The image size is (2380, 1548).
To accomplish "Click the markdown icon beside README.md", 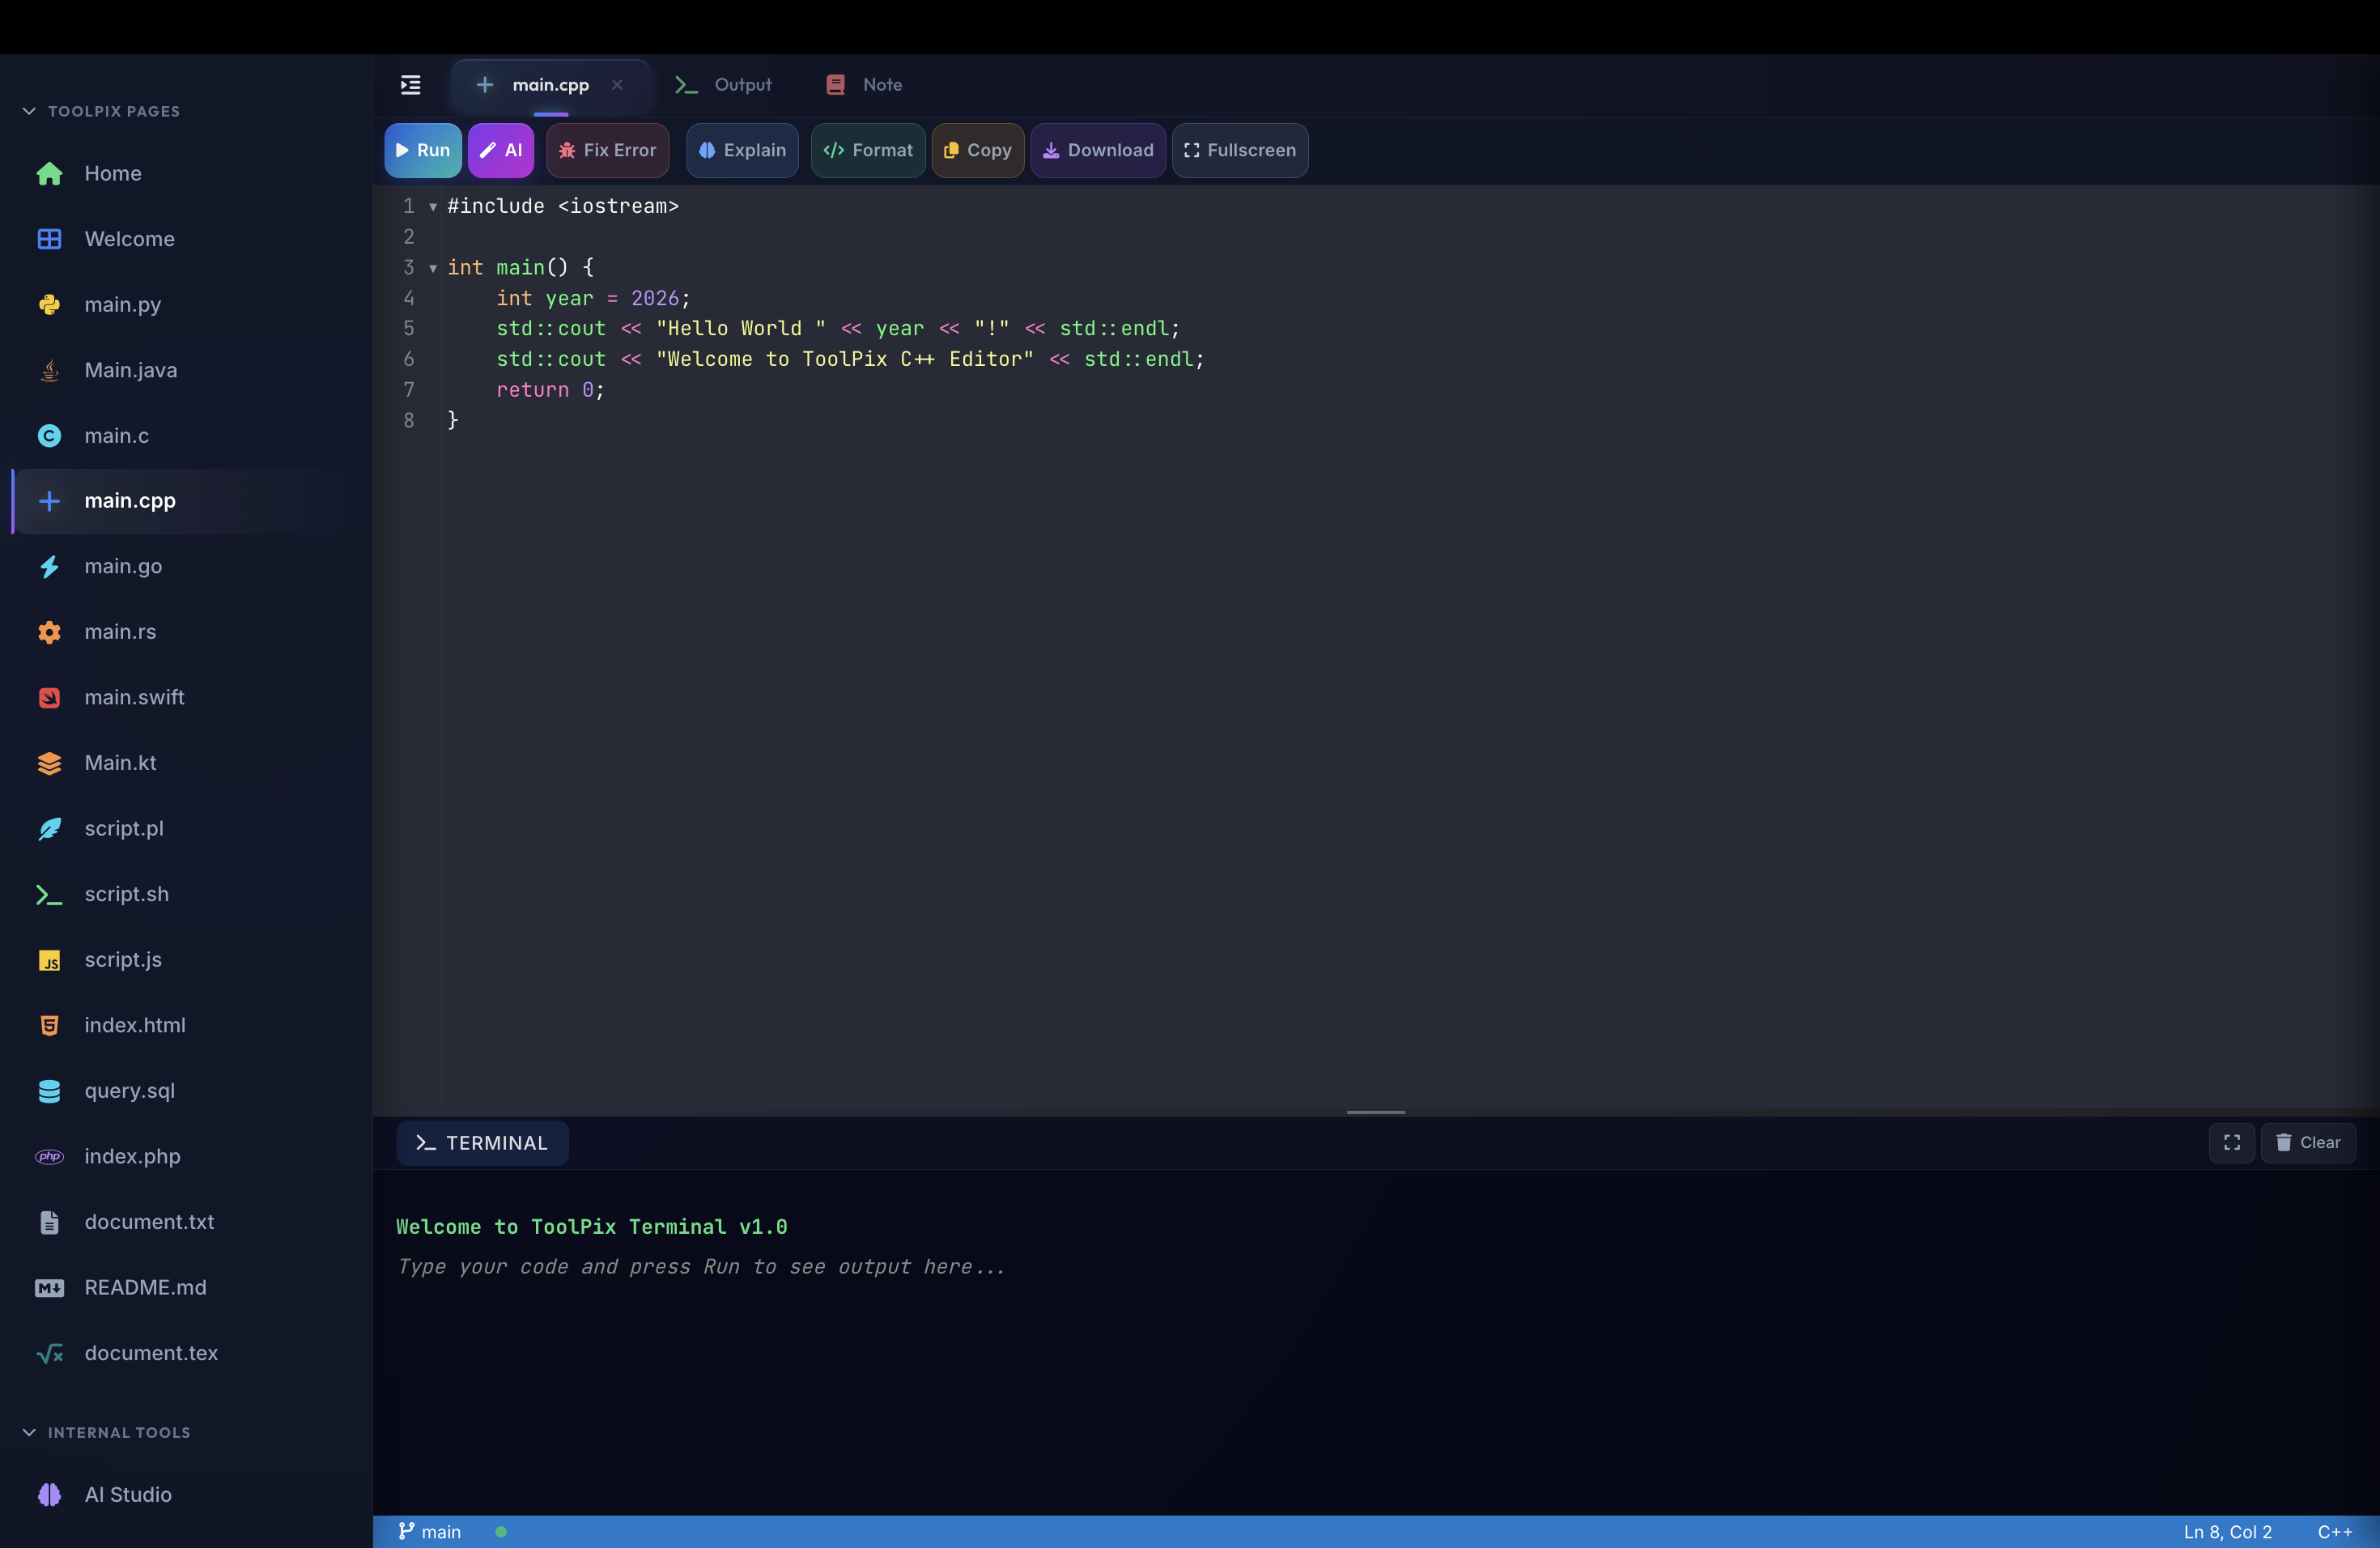I will (49, 1288).
